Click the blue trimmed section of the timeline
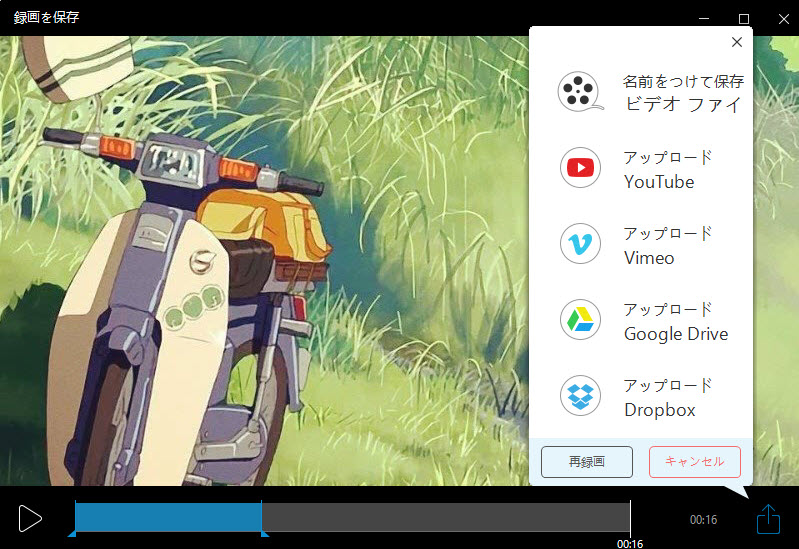 pos(168,517)
